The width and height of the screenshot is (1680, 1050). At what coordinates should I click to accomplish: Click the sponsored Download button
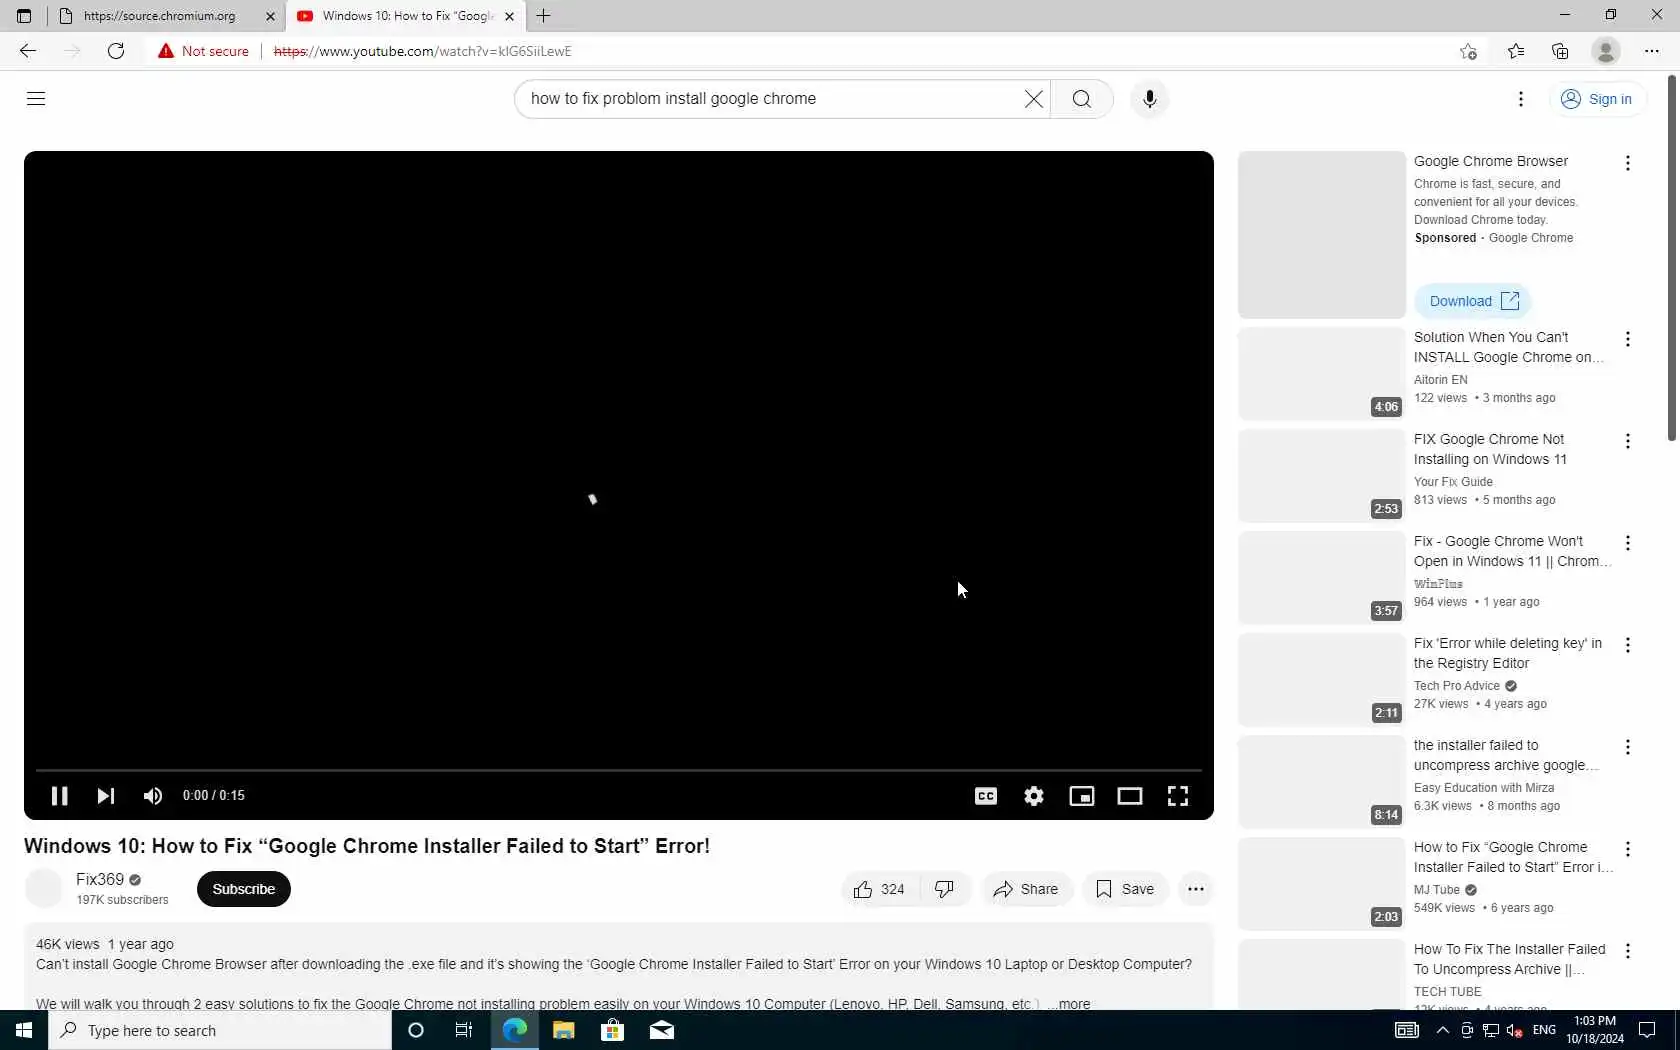(1473, 301)
